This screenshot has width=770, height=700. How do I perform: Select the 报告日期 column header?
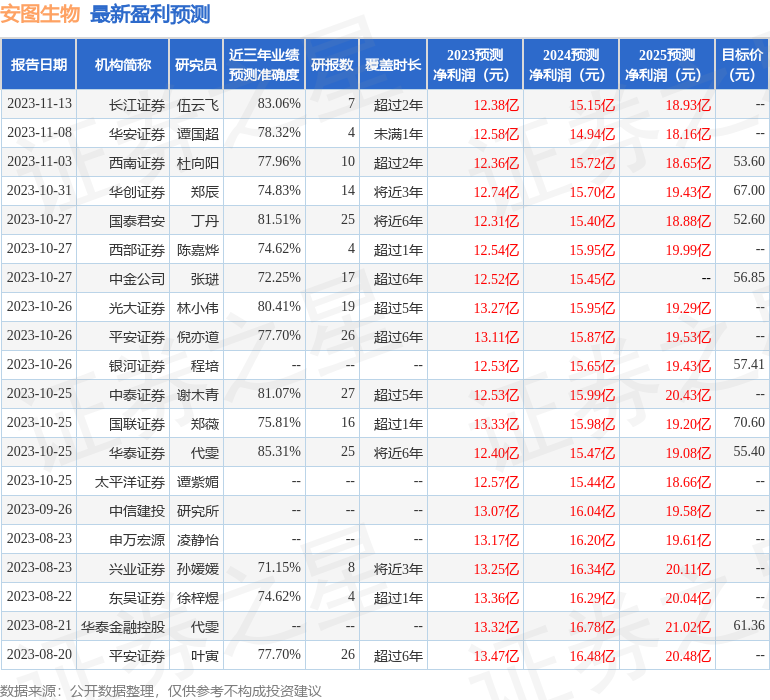(39, 64)
